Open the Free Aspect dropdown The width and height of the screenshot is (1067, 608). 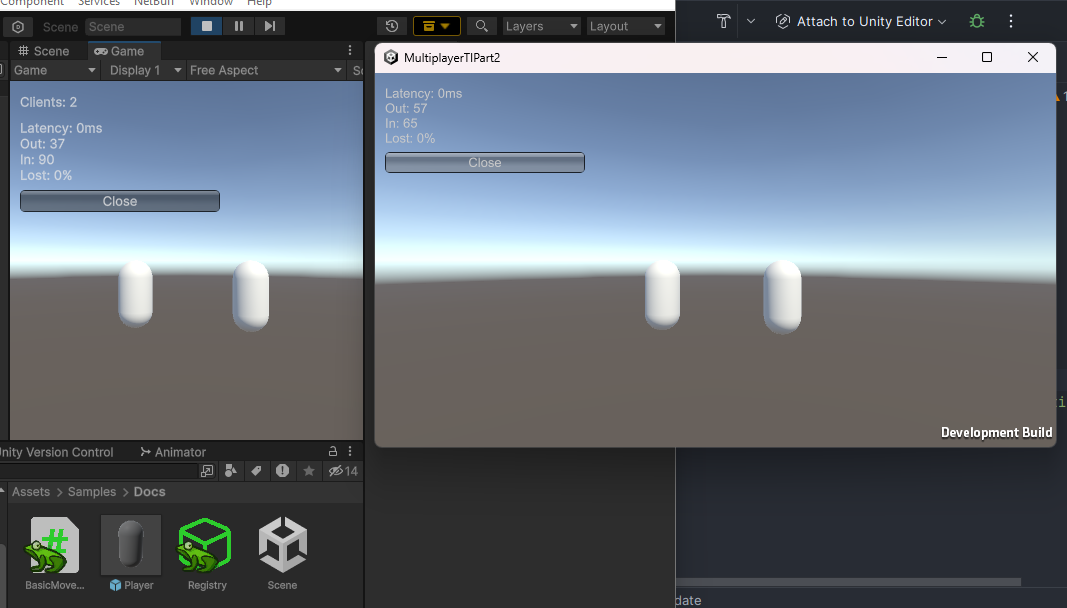[x=265, y=70]
